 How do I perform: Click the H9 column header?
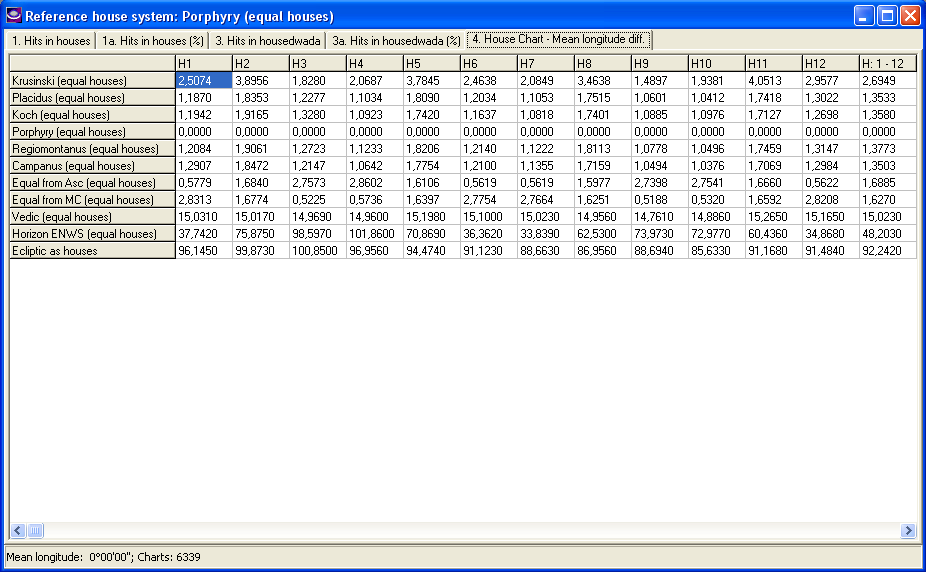click(660, 63)
